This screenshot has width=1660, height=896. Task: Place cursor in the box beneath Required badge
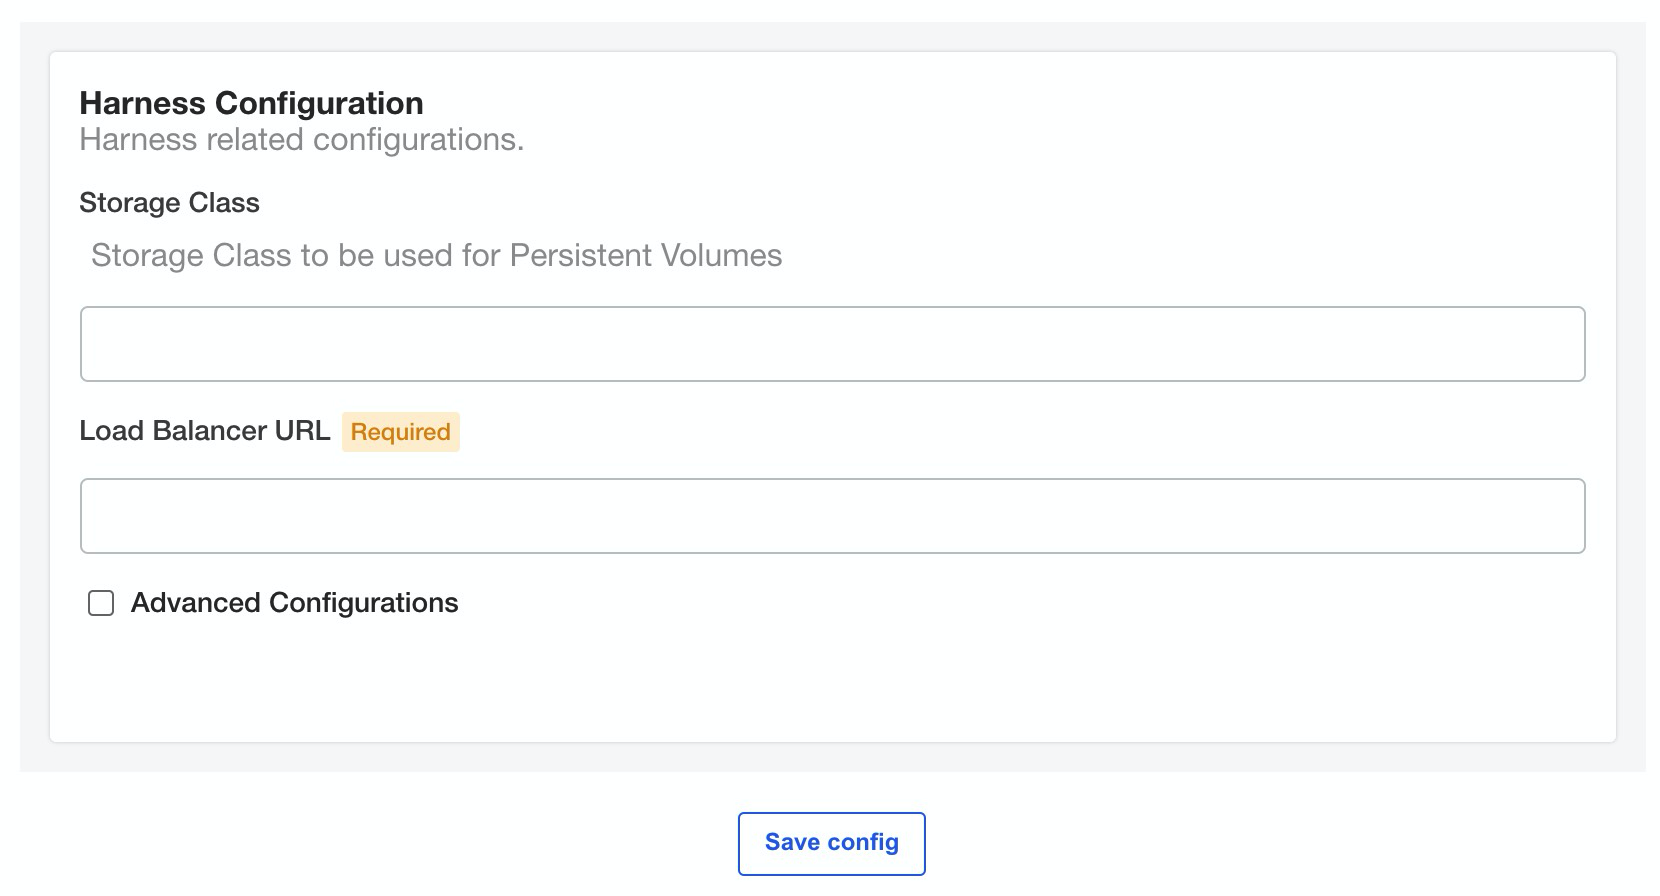click(832, 516)
